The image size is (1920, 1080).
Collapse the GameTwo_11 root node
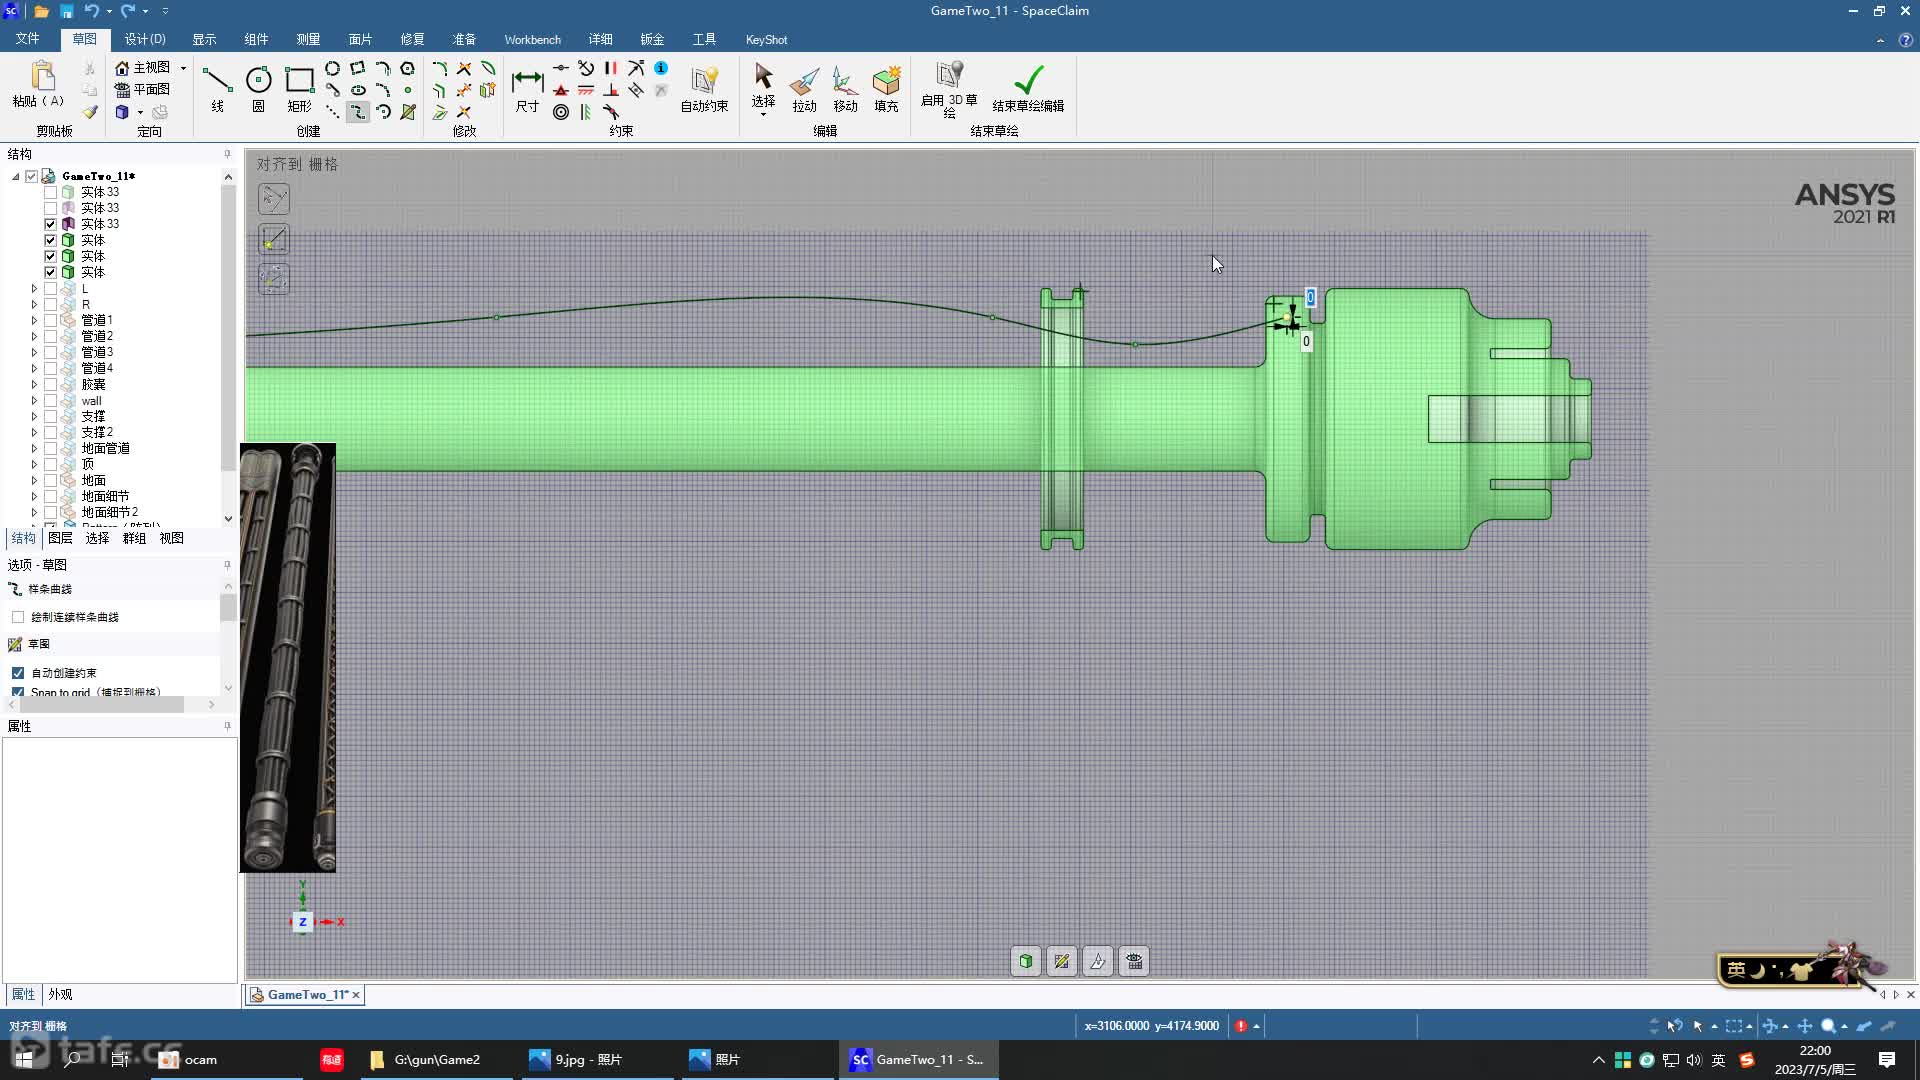coord(15,176)
